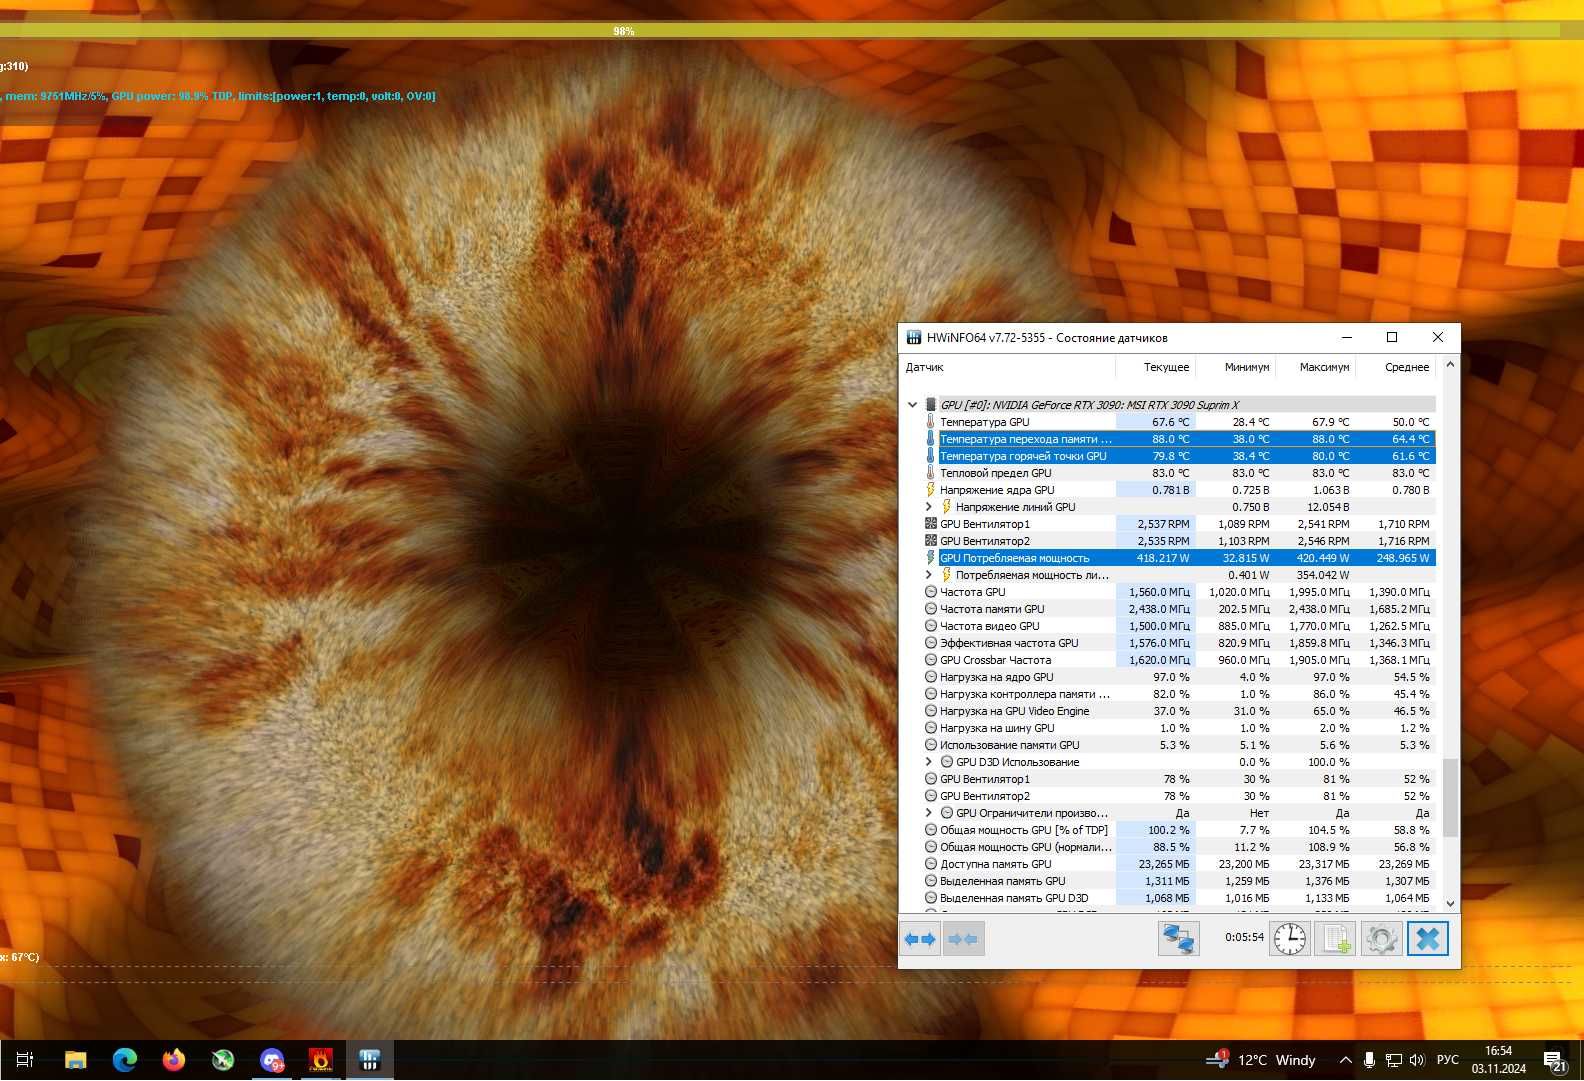The width and height of the screenshot is (1584, 1081).
Task: Open Task View on the taskbar
Action: [25, 1060]
